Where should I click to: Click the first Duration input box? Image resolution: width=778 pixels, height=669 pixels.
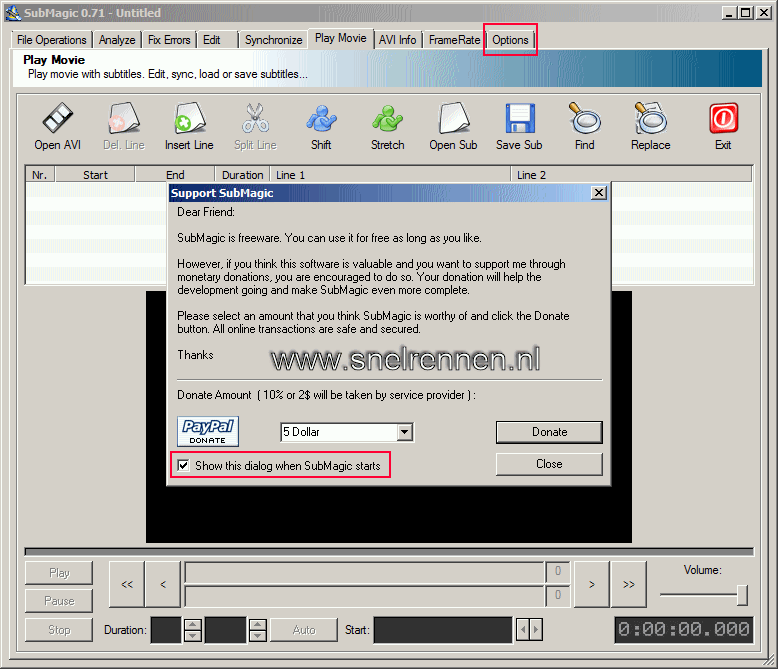pos(166,630)
